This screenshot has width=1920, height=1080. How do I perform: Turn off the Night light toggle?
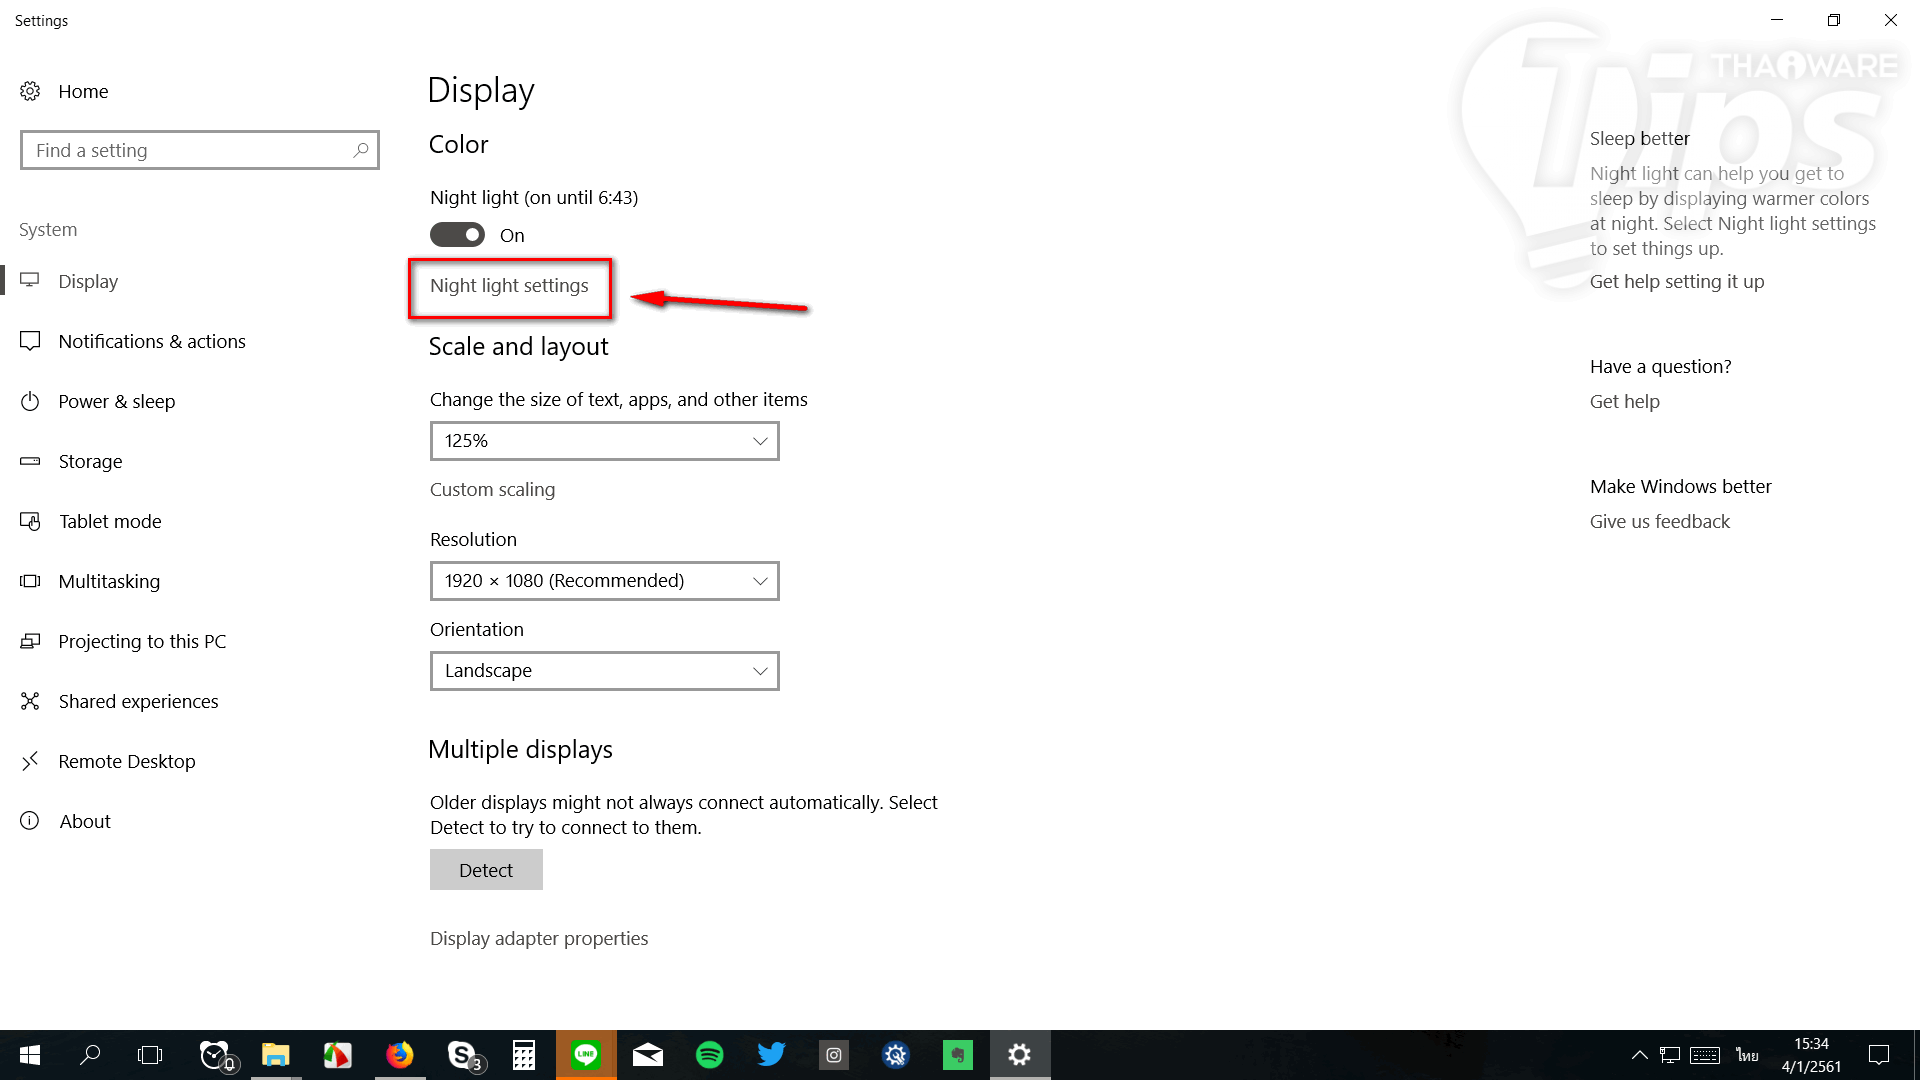point(457,235)
